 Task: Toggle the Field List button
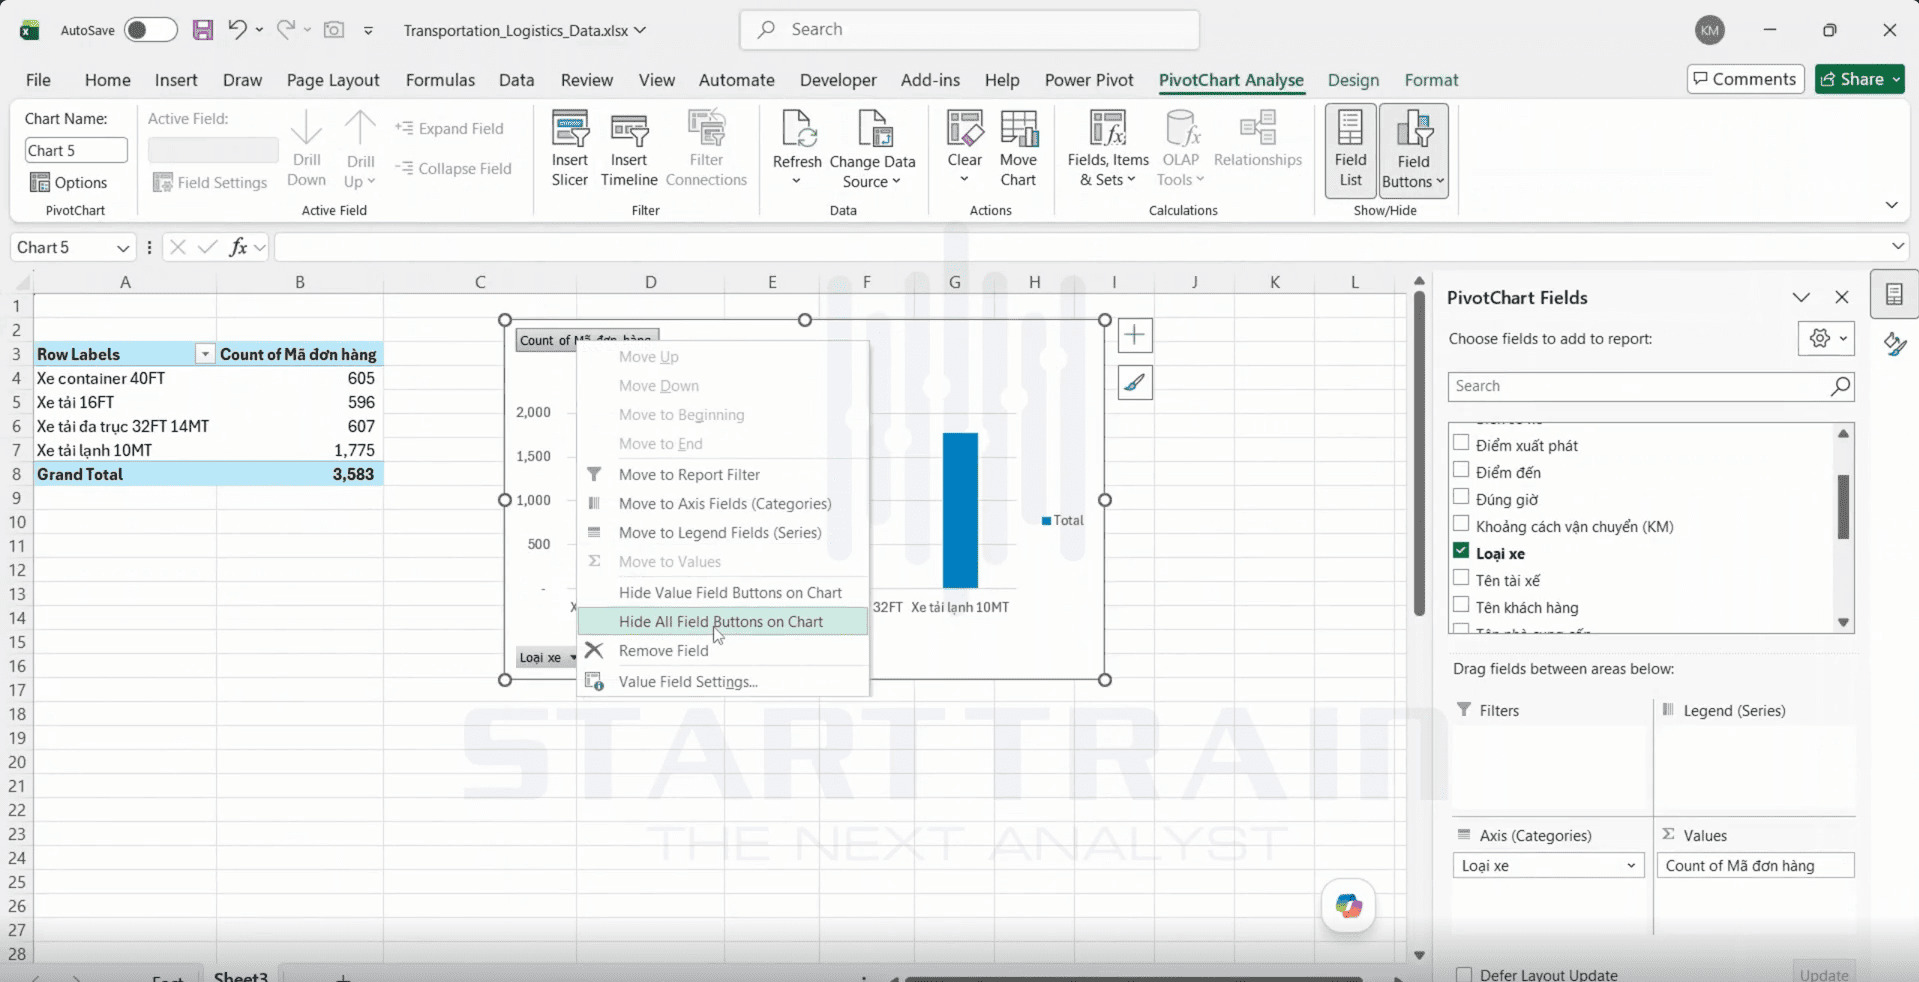pos(1350,150)
